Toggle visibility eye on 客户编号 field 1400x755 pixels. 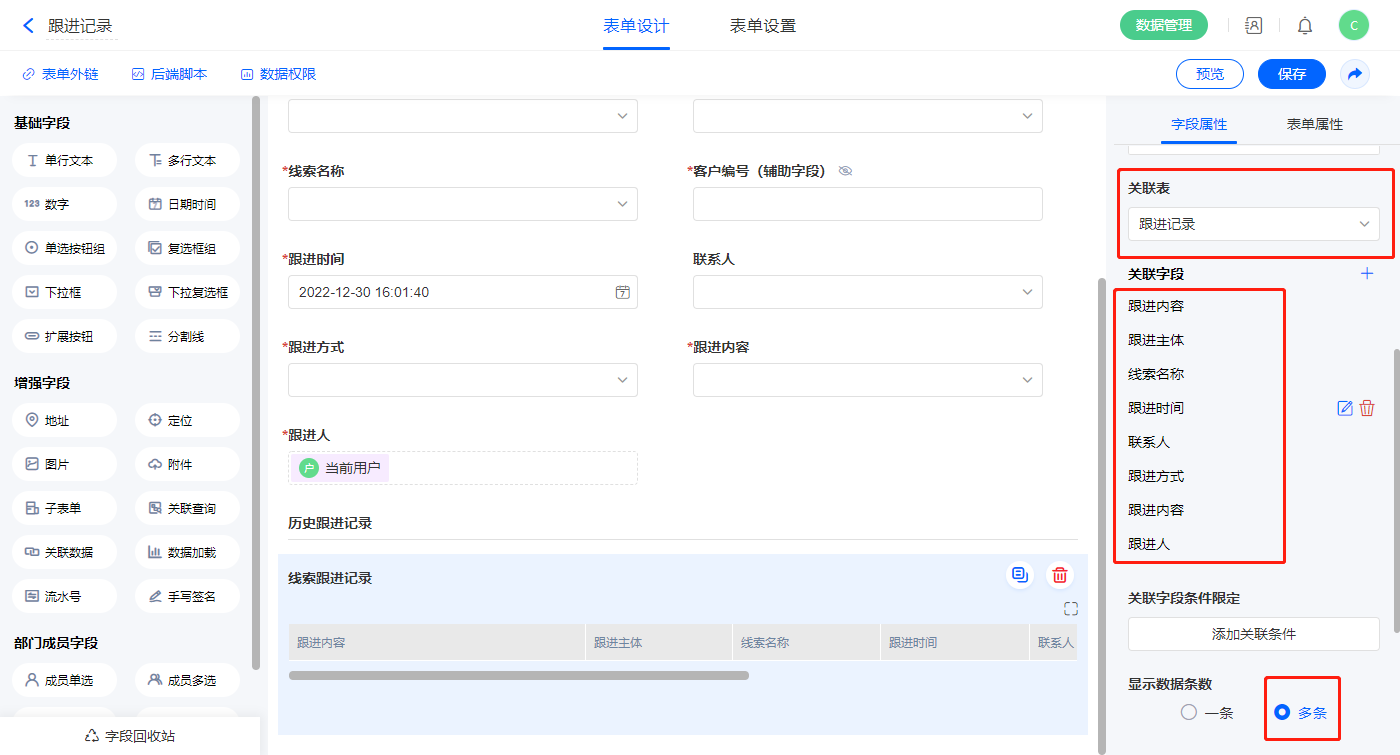click(845, 171)
